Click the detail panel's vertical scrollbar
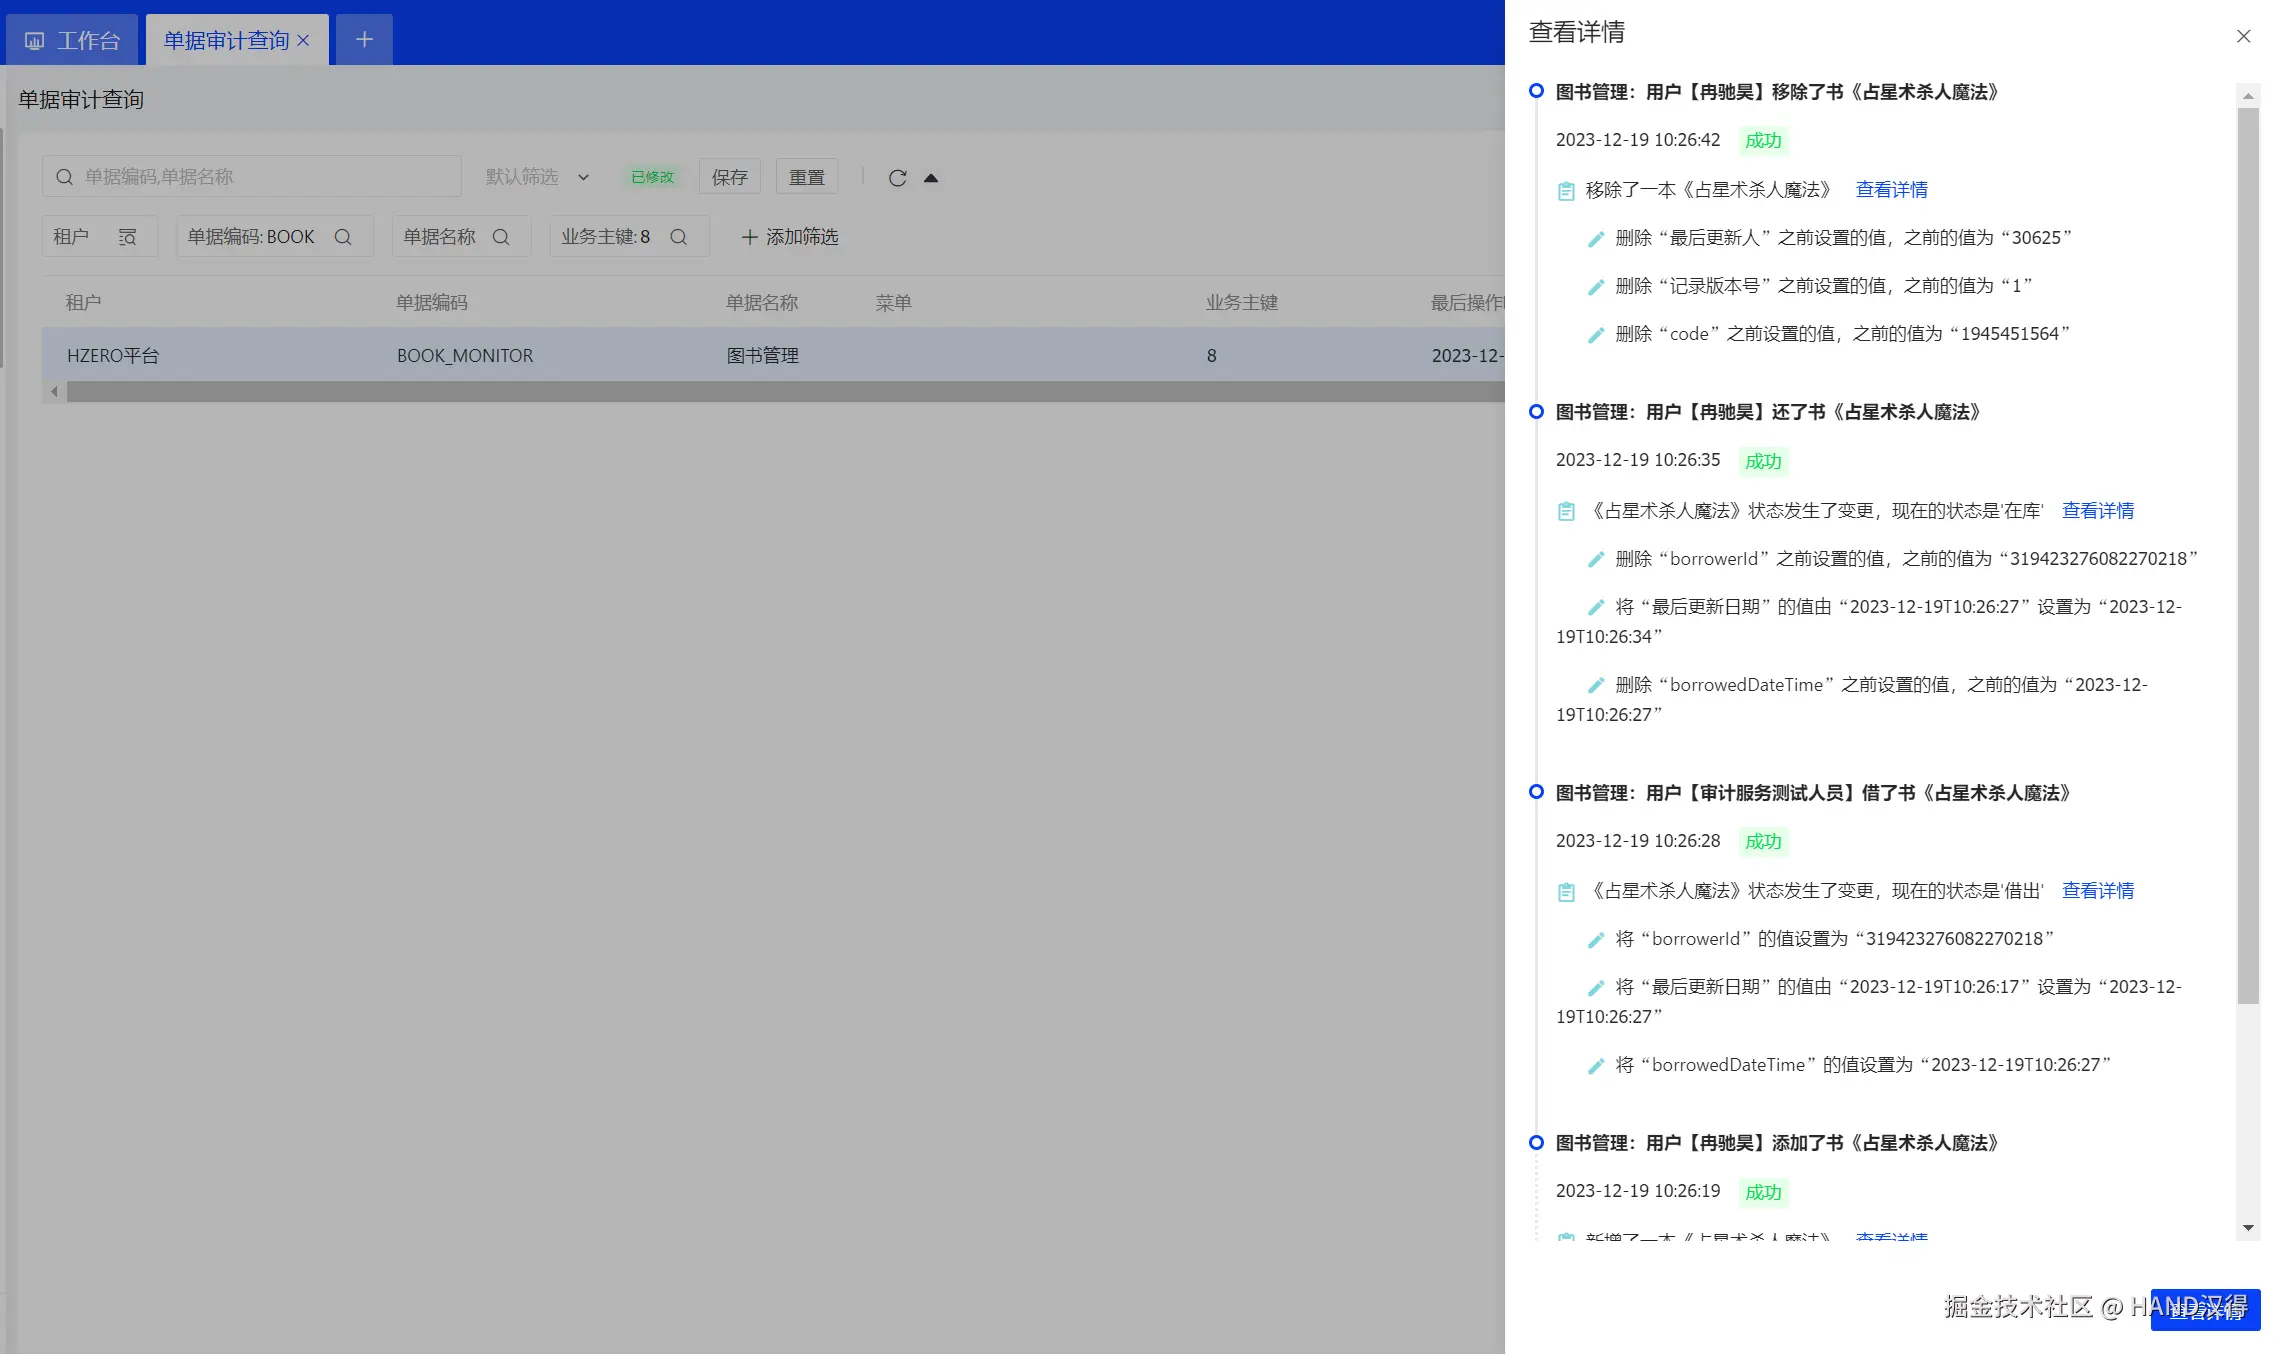The height and width of the screenshot is (1354, 2283). tap(2248, 556)
